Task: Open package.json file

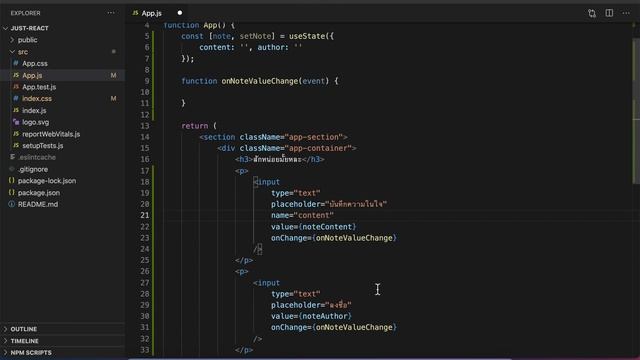Action: pyautogui.click(x=39, y=192)
